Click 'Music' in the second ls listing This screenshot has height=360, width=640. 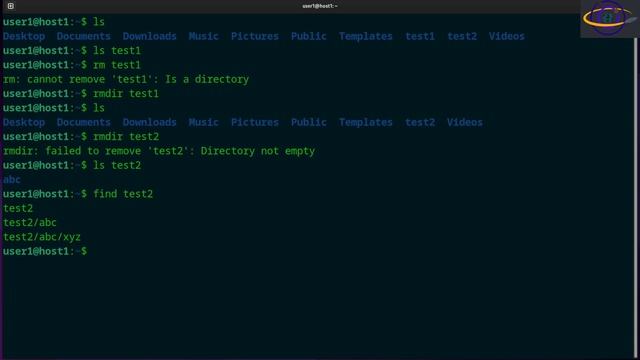click(203, 122)
